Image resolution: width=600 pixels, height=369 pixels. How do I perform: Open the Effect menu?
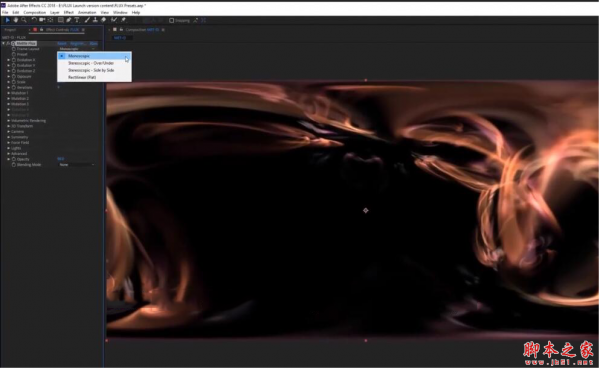68,13
